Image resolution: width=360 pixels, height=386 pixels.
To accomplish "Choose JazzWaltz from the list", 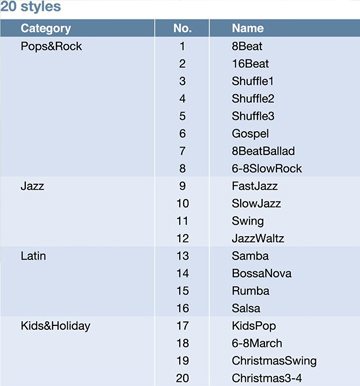I will pos(258,238).
